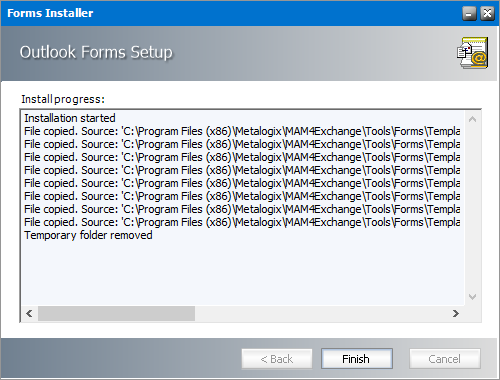The width and height of the screenshot is (500, 380).
Task: Click the blank area inside the log box
Action: tap(243, 272)
